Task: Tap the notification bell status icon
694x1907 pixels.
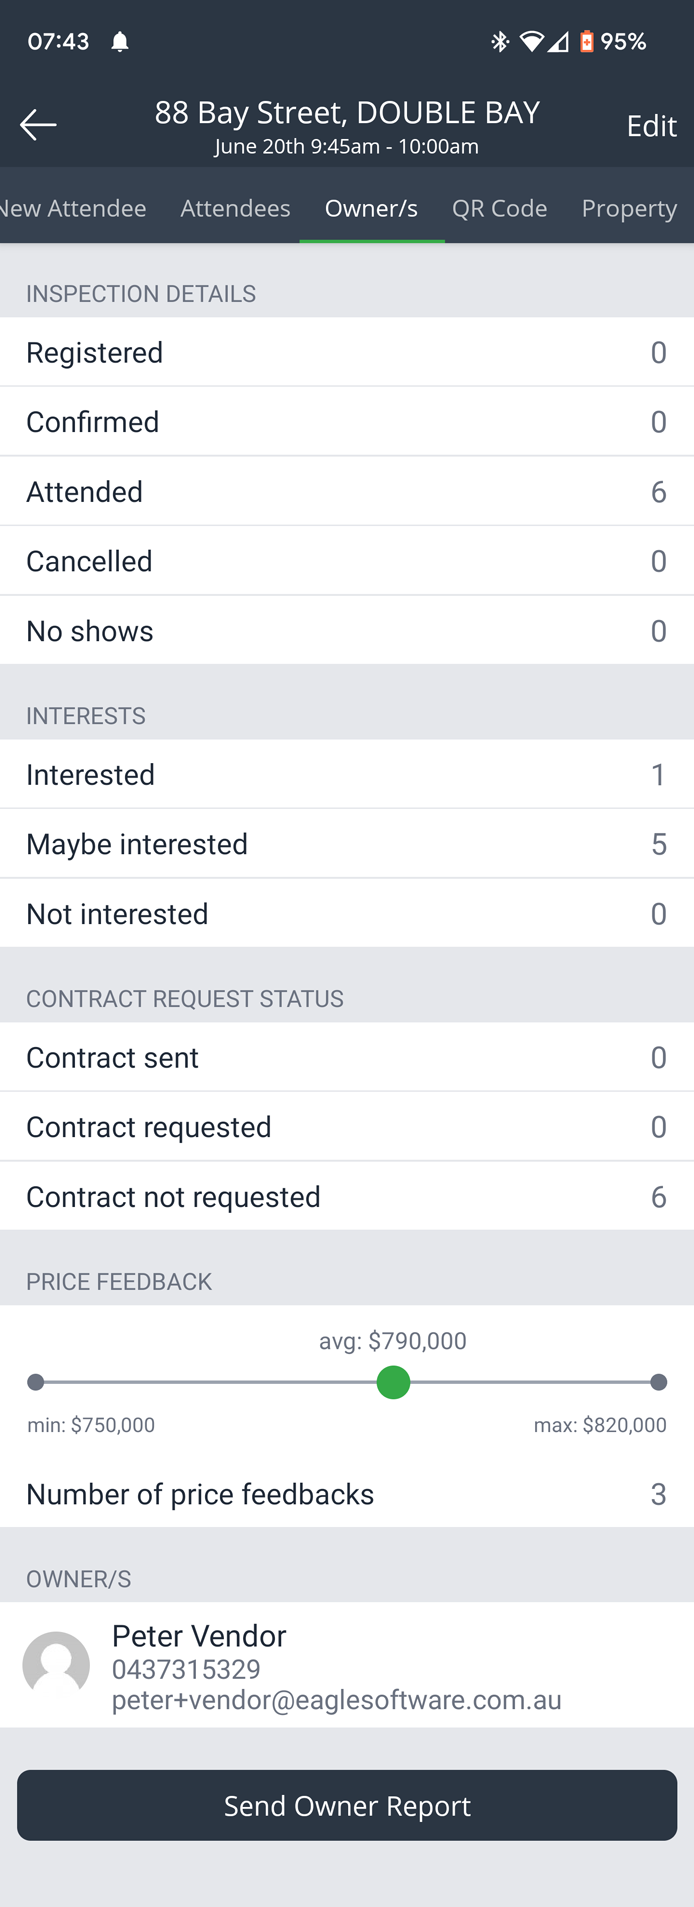Action: click(120, 42)
